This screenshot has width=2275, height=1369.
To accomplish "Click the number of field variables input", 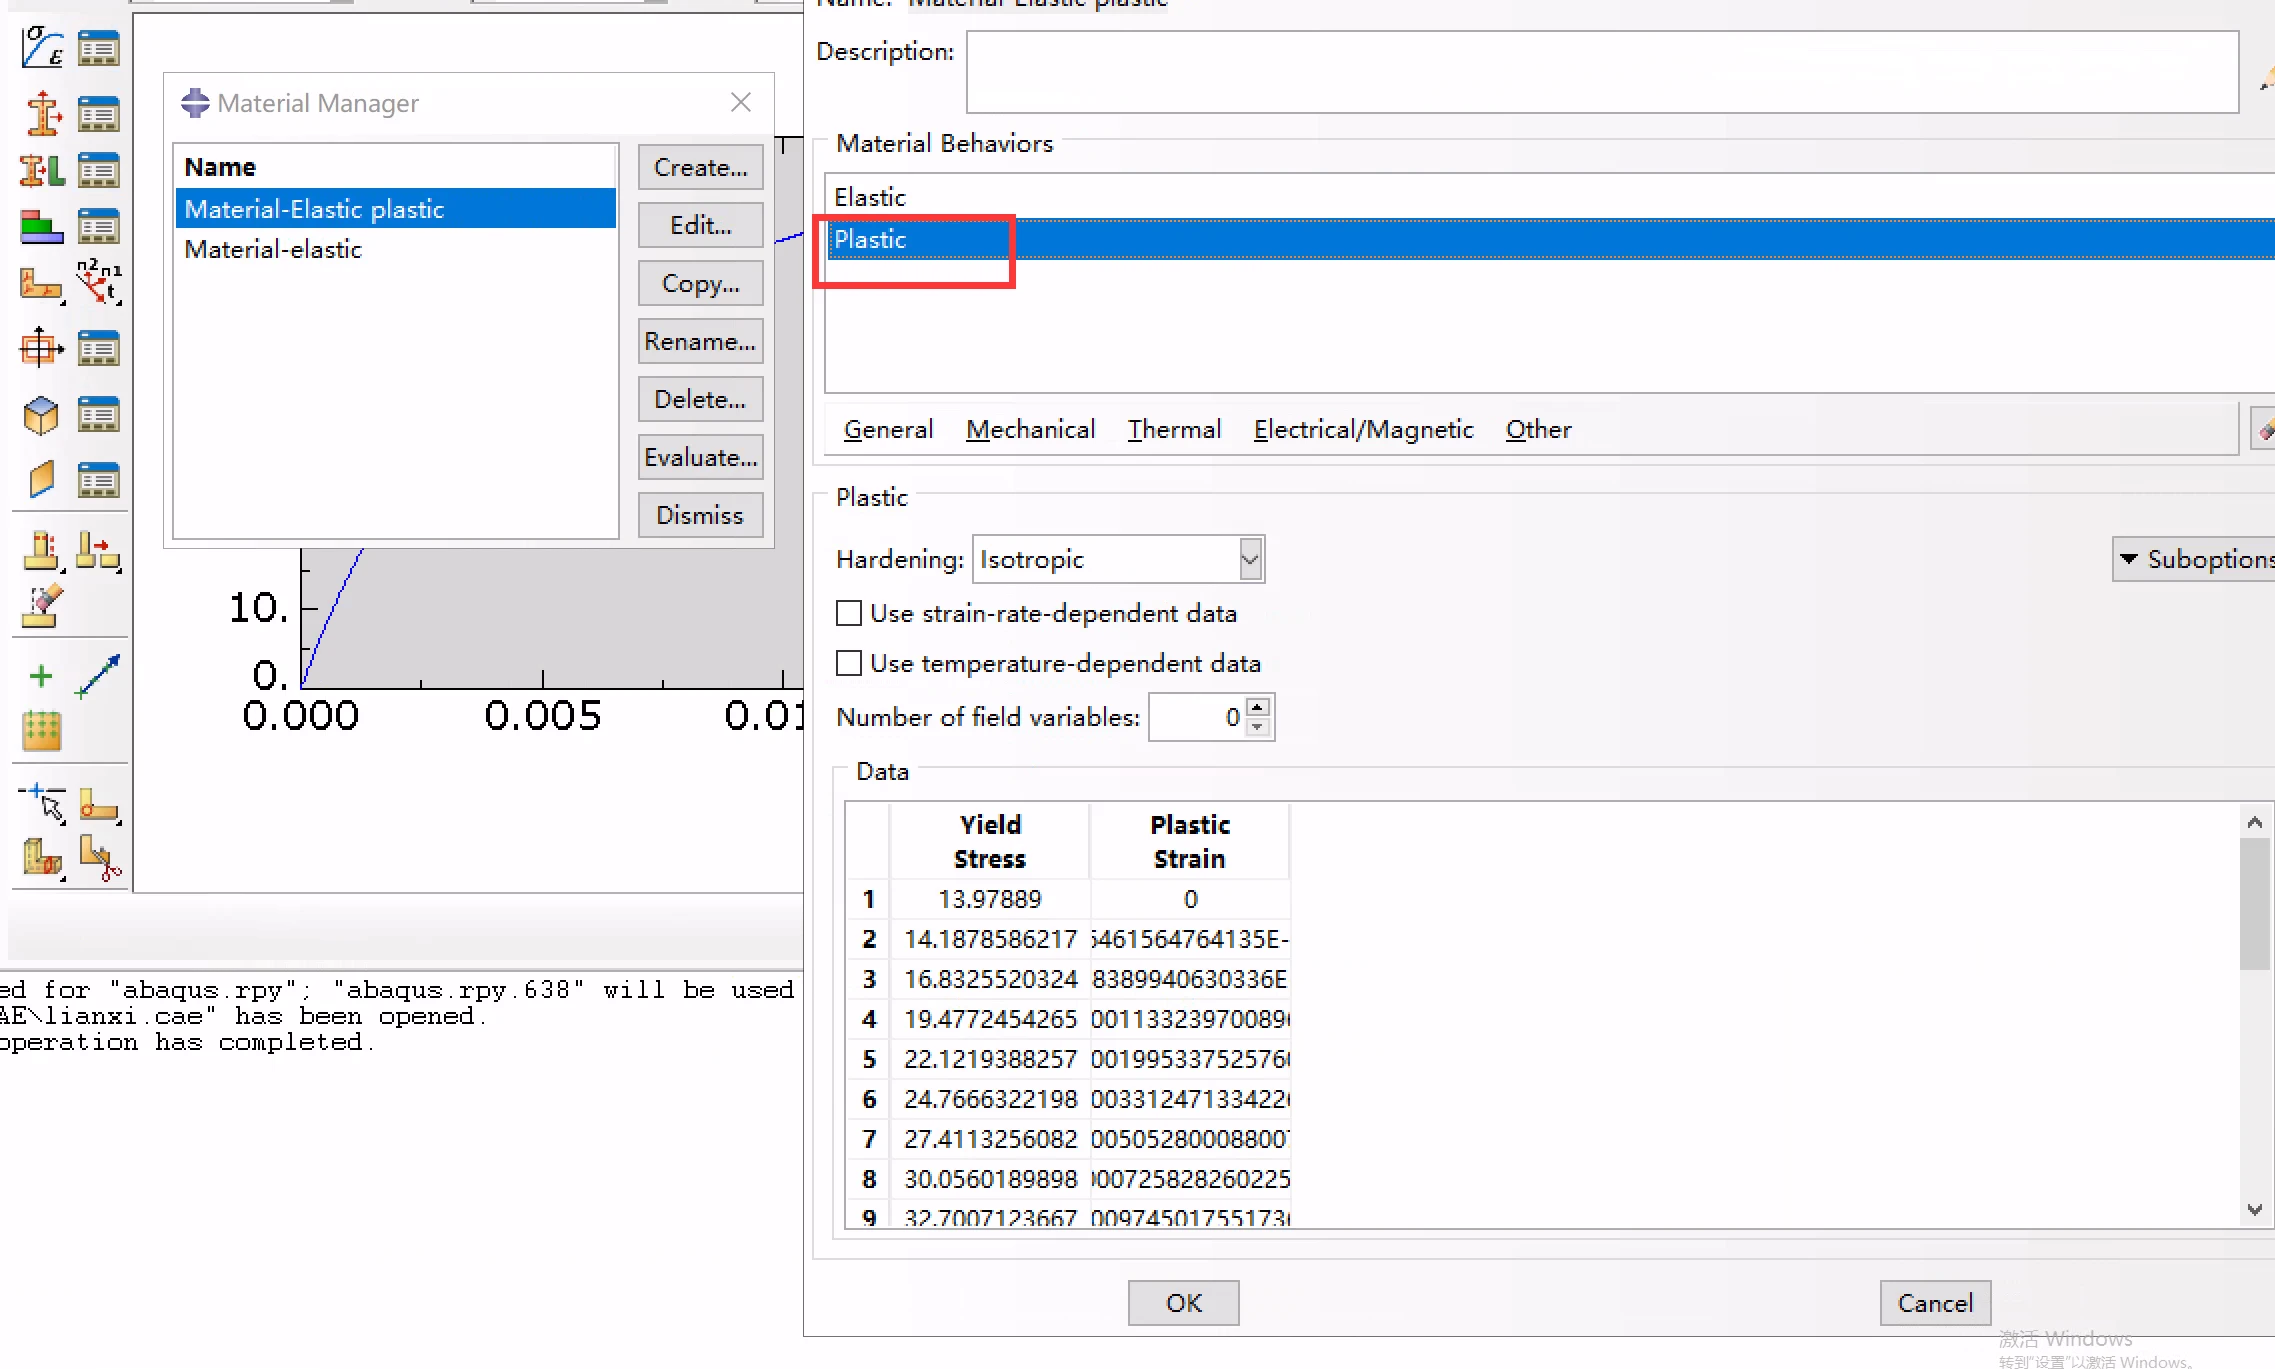I will click(x=1198, y=717).
